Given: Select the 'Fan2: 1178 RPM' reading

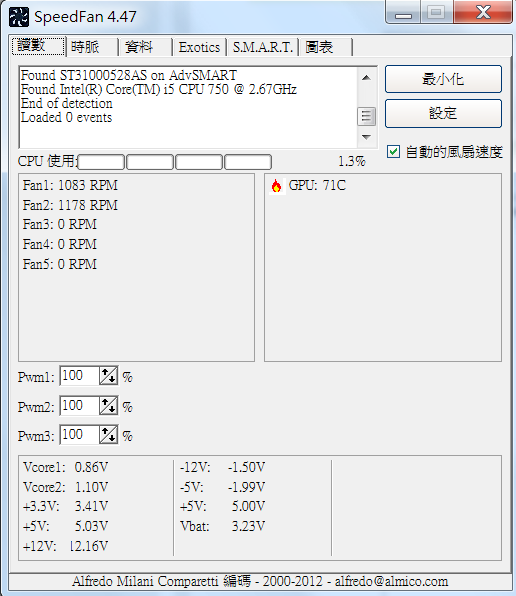Looking at the screenshot, I should click(70, 205).
